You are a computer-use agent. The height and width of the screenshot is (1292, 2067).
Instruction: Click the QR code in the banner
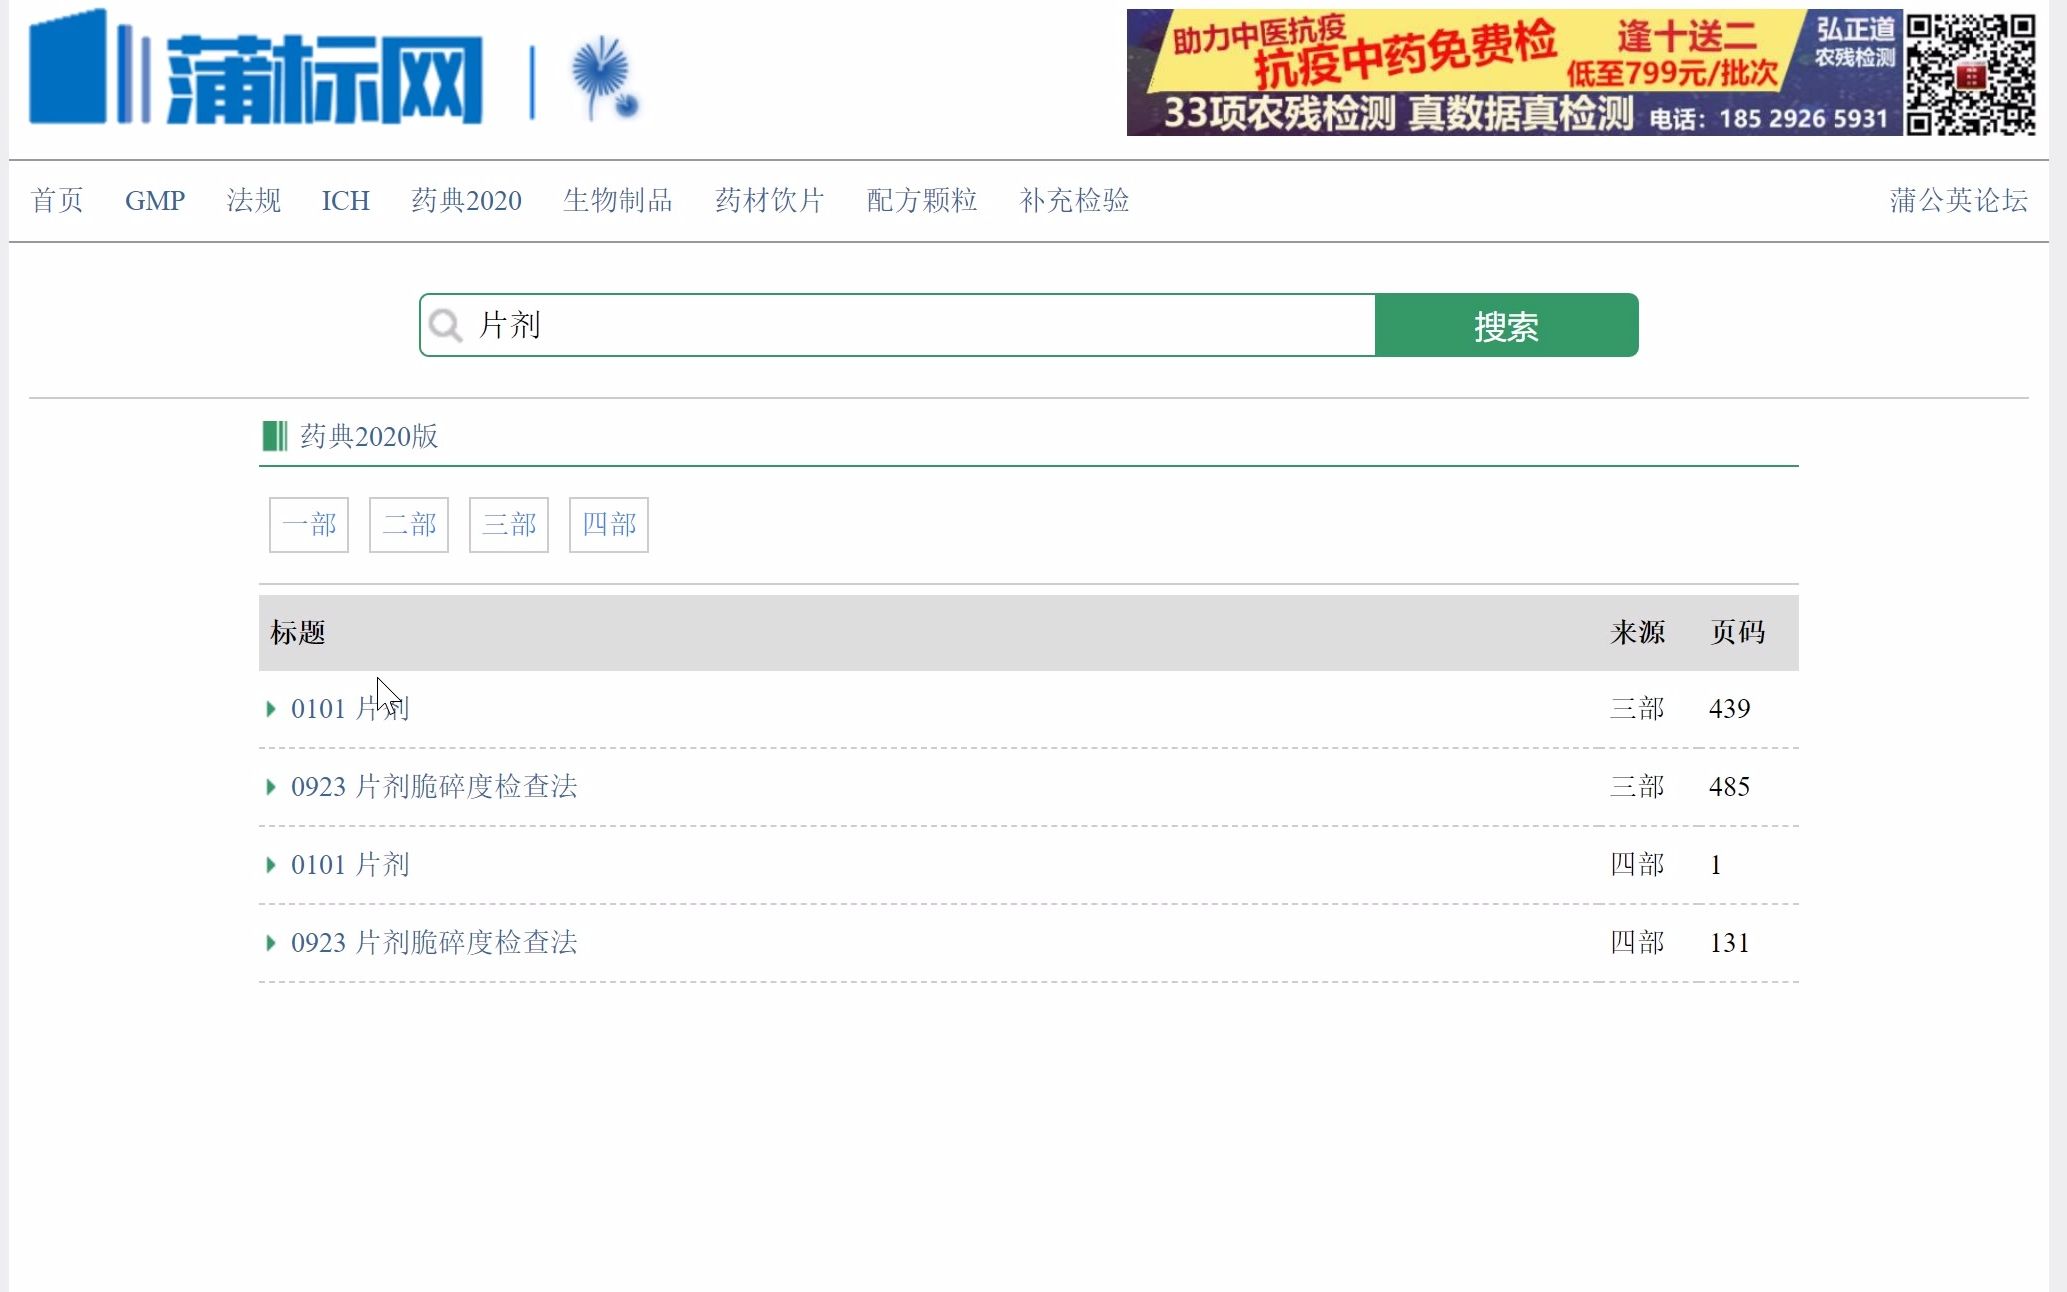[1970, 73]
